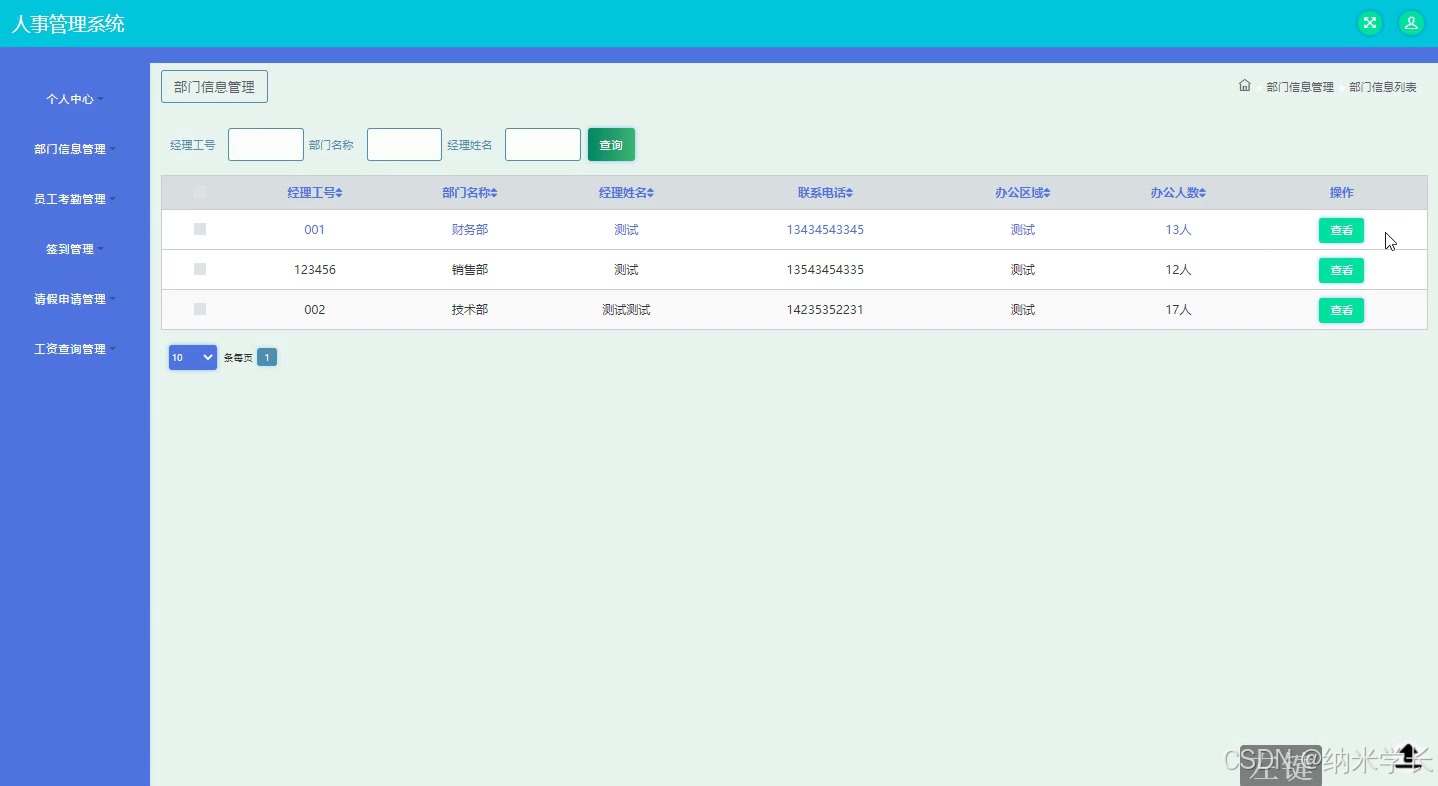
Task: Click the 测试测试 manager name cell
Action: (x=626, y=309)
